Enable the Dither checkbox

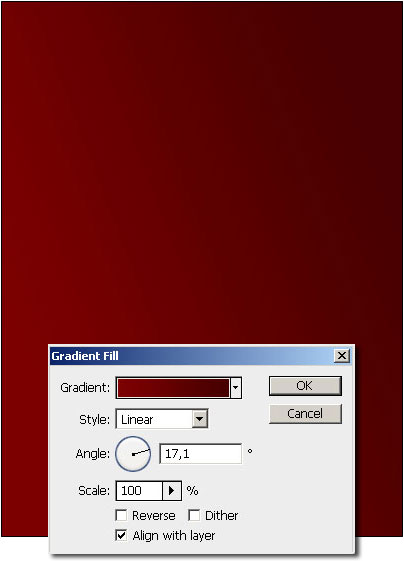(194, 515)
